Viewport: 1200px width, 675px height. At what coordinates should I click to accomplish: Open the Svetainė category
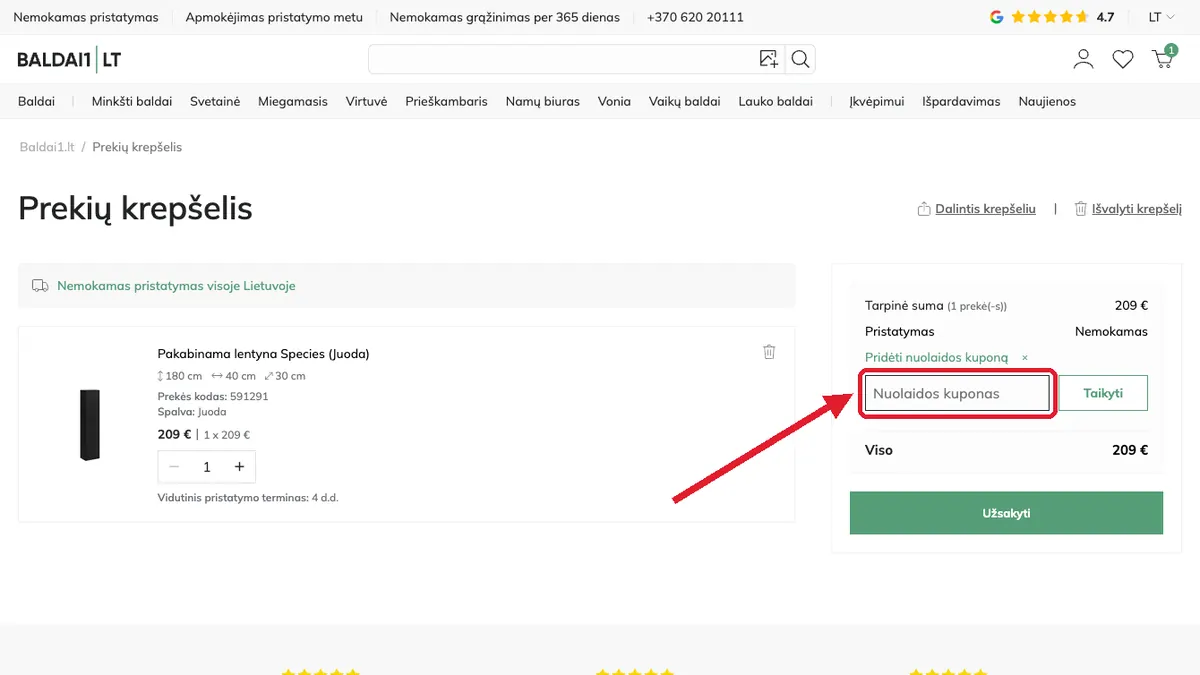pyautogui.click(x=215, y=101)
